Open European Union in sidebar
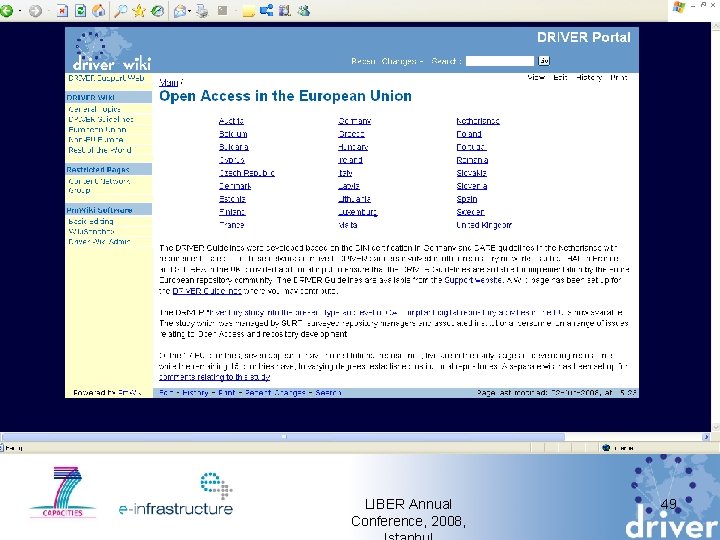Screen dimensions: 720x540 [97, 129]
